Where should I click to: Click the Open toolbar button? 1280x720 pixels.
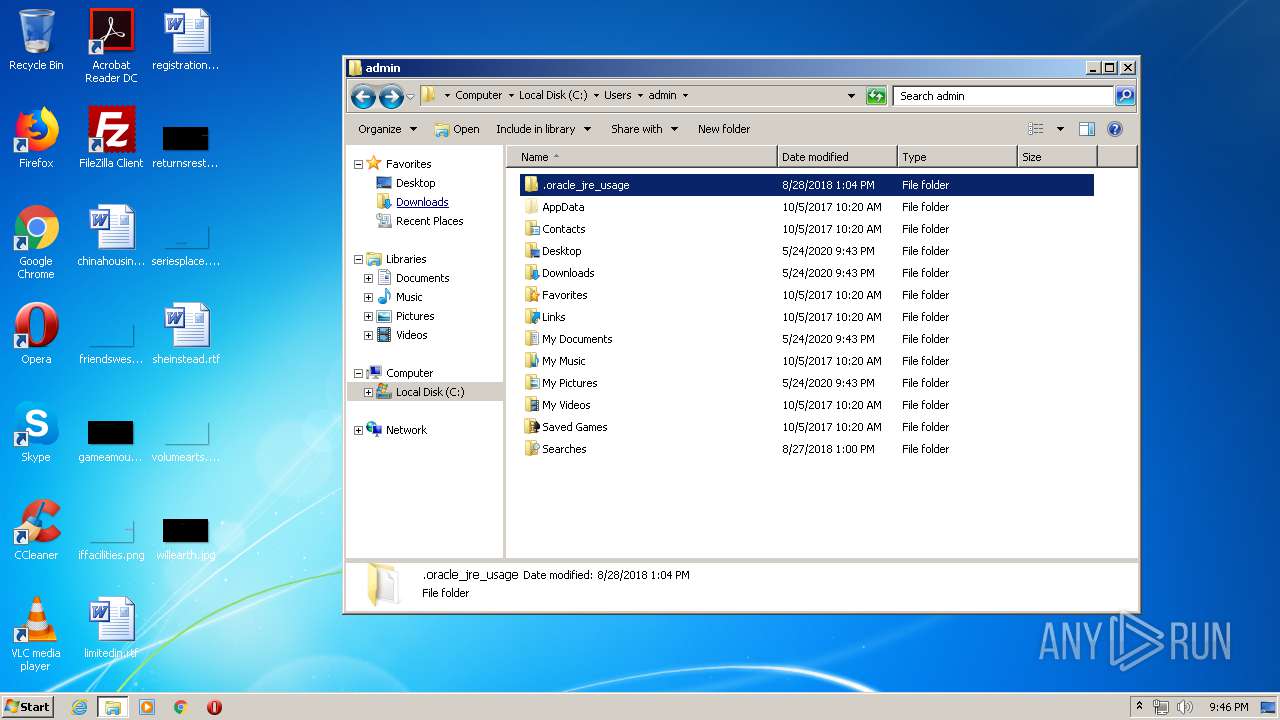pyautogui.click(x=457, y=129)
